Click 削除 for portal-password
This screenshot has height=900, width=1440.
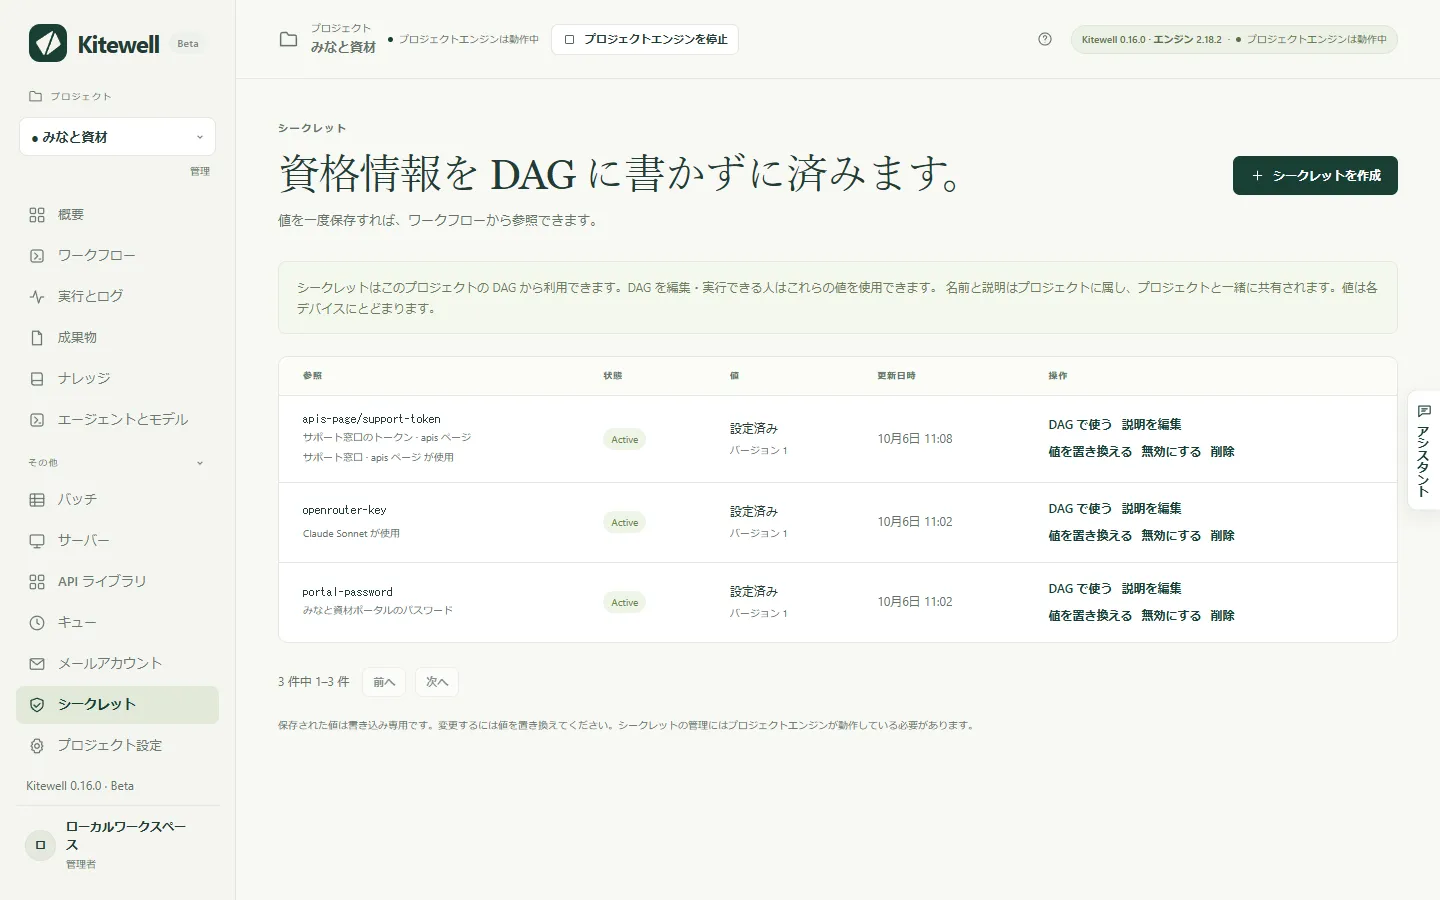pos(1222,616)
